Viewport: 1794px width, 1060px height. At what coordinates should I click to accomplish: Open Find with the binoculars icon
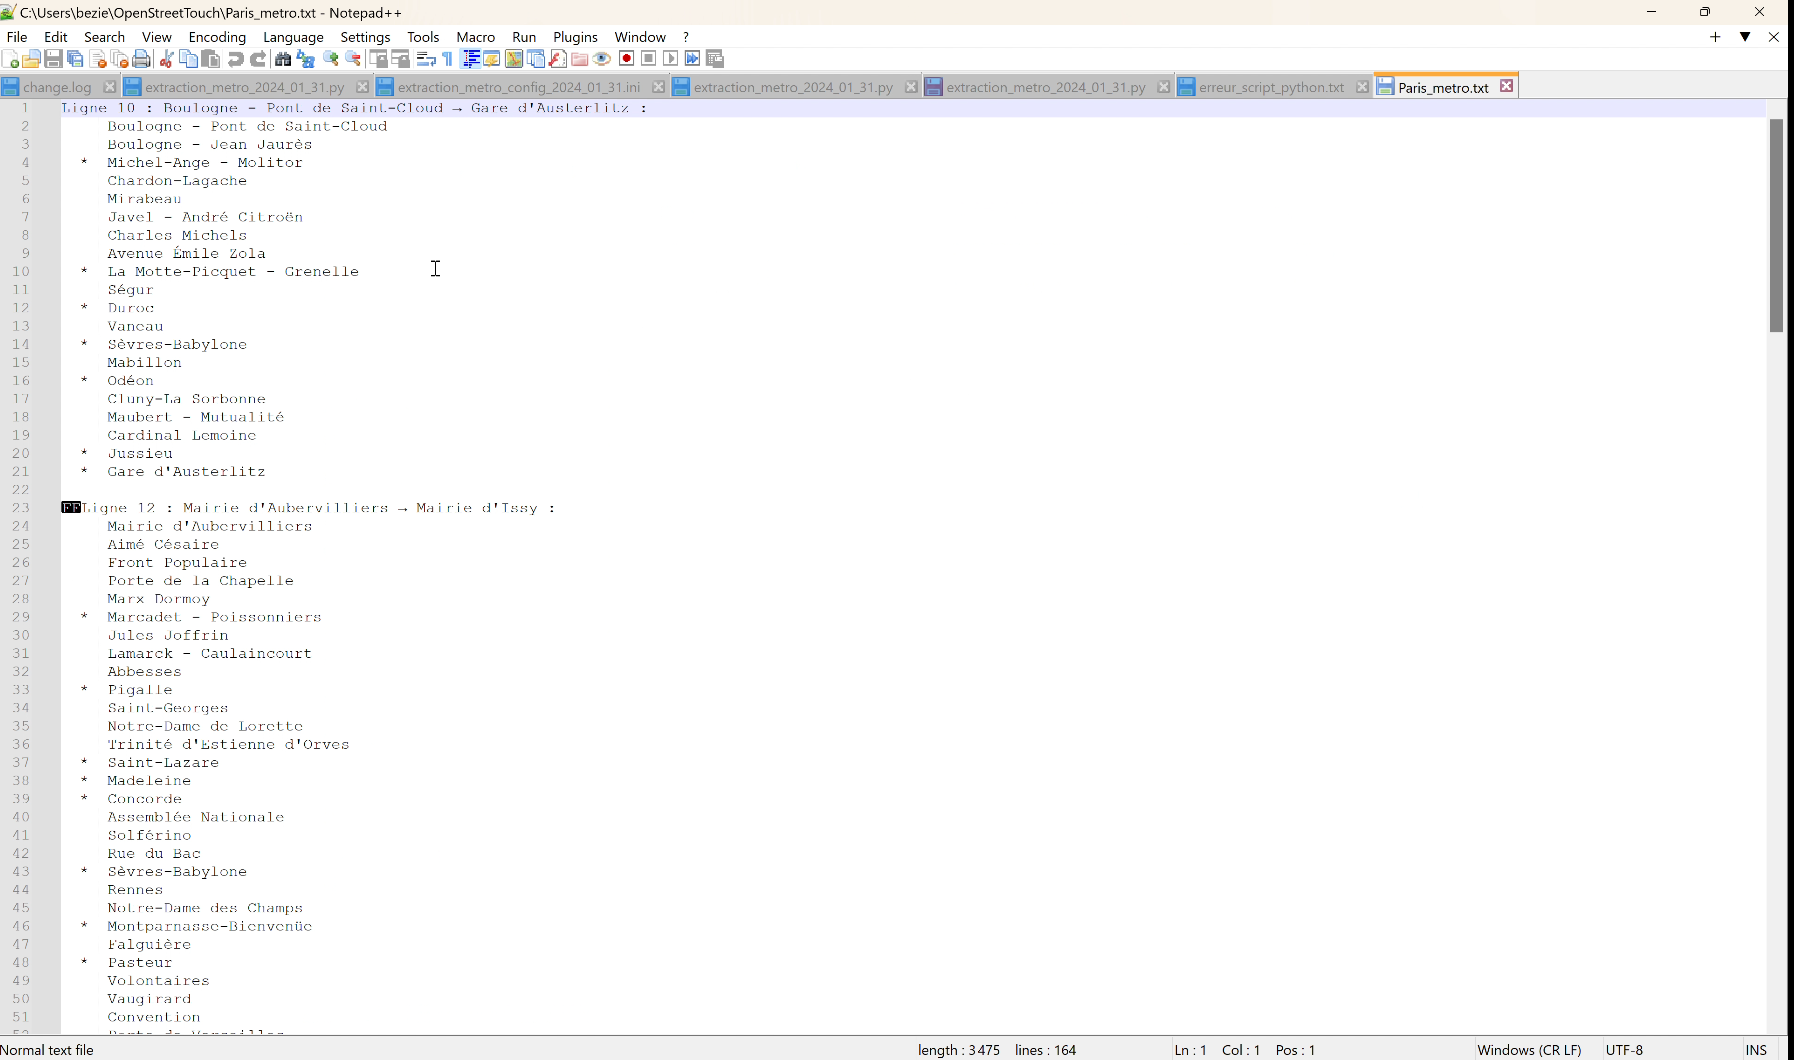(283, 59)
